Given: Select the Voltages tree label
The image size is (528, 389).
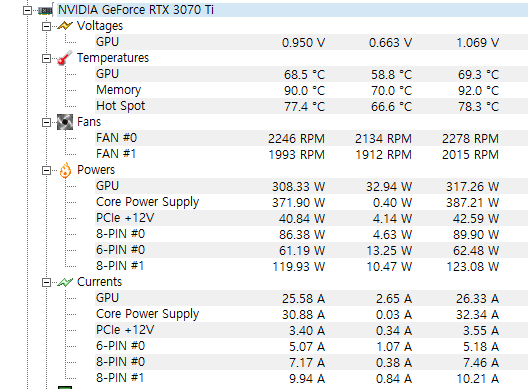Looking at the screenshot, I should (100, 26).
